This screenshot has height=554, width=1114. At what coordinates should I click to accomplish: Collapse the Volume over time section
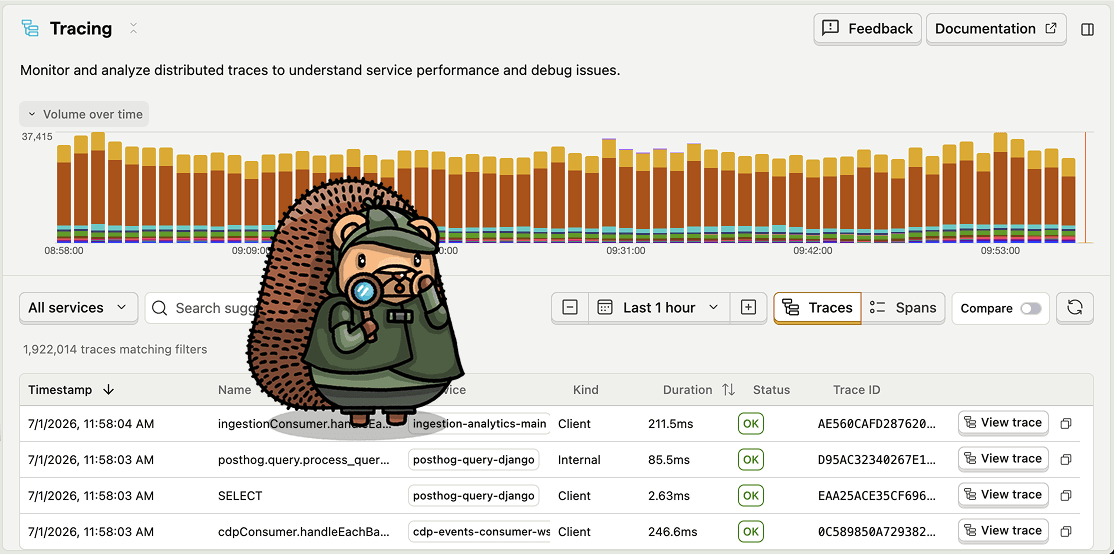[84, 114]
